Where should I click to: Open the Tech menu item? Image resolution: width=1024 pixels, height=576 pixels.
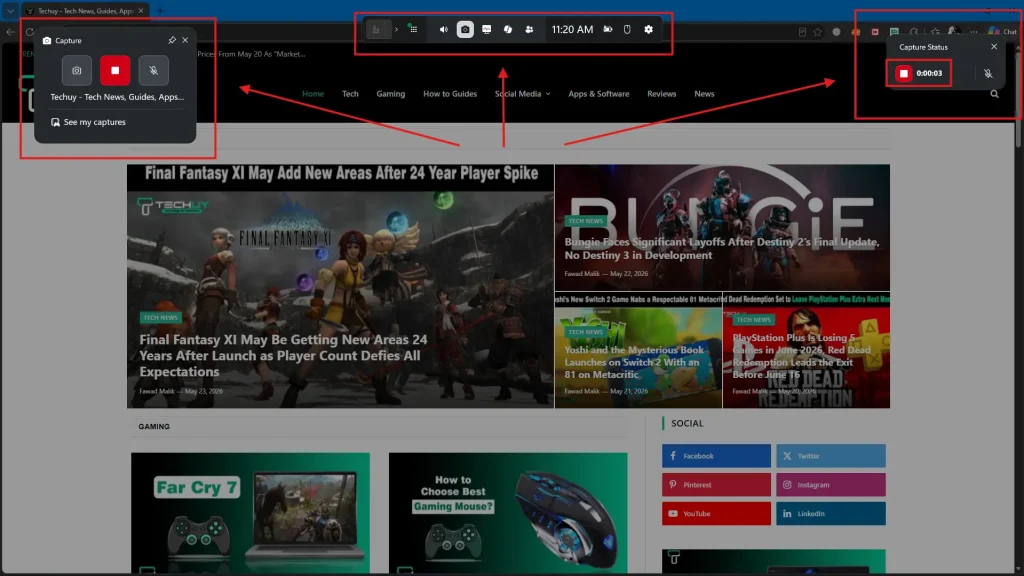[x=350, y=93]
